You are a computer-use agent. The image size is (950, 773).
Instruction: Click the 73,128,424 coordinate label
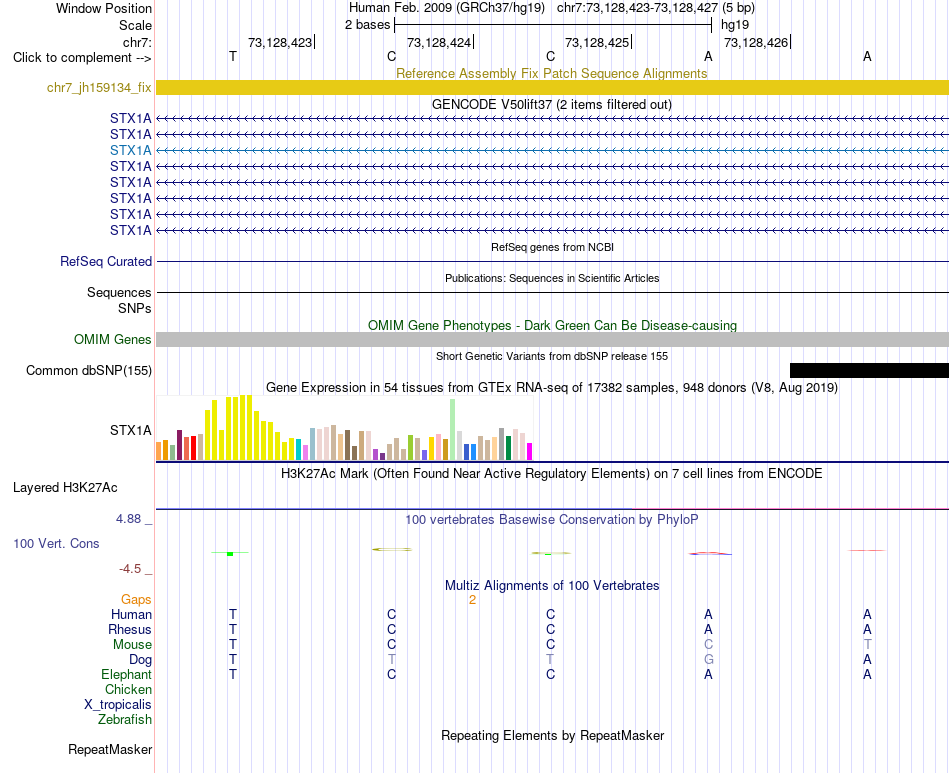point(439,42)
